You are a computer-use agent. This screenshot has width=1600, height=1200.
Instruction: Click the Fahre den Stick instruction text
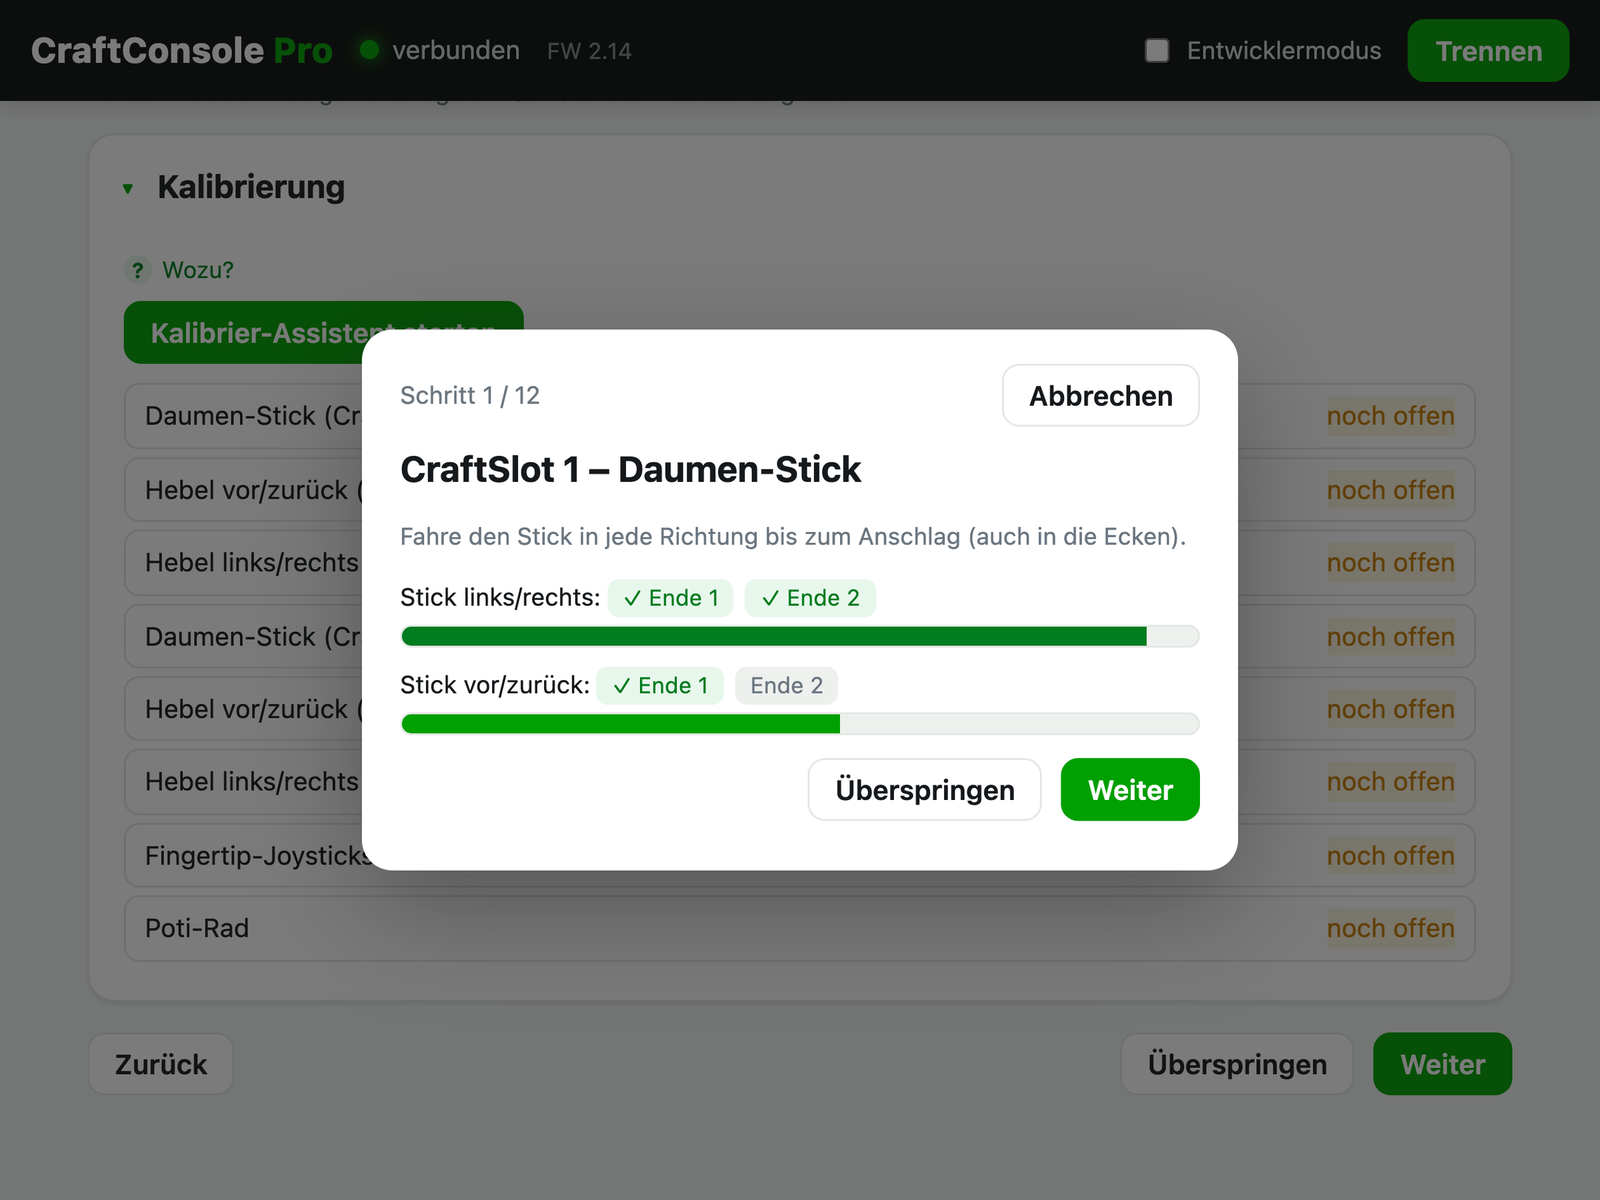tap(793, 537)
